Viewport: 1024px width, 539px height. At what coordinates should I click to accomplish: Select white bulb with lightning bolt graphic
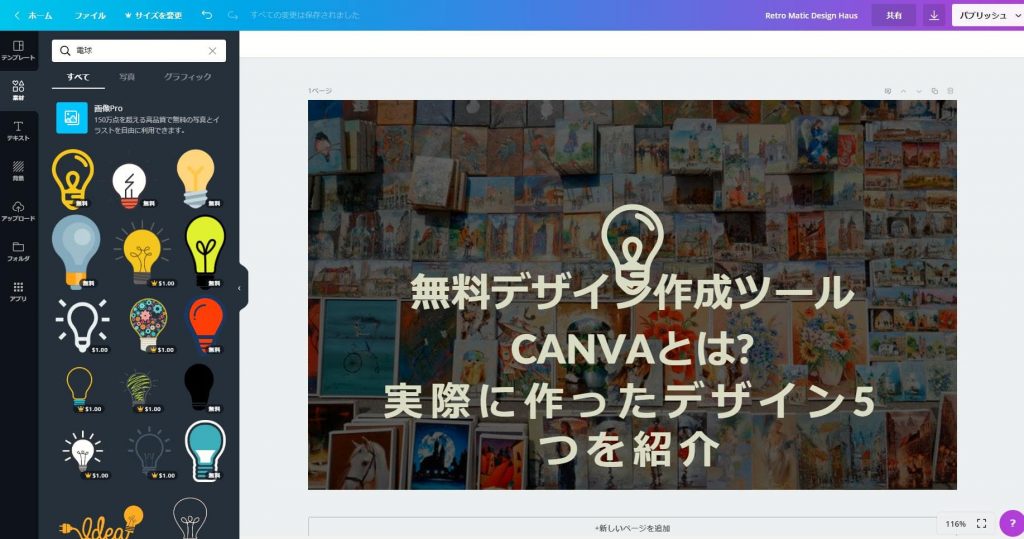pyautogui.click(x=129, y=186)
